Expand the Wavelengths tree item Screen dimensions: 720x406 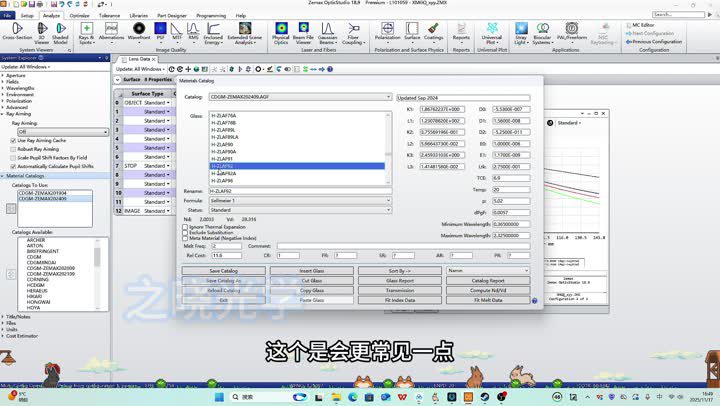click(3, 88)
